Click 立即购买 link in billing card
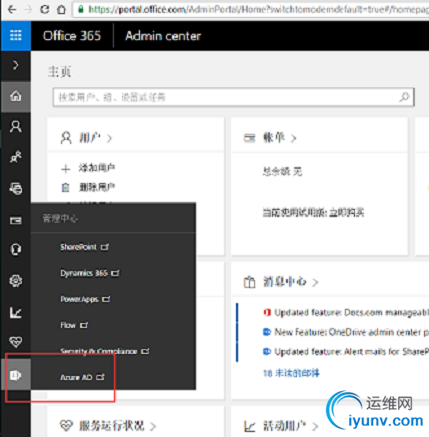The image size is (429, 437). 347,212
